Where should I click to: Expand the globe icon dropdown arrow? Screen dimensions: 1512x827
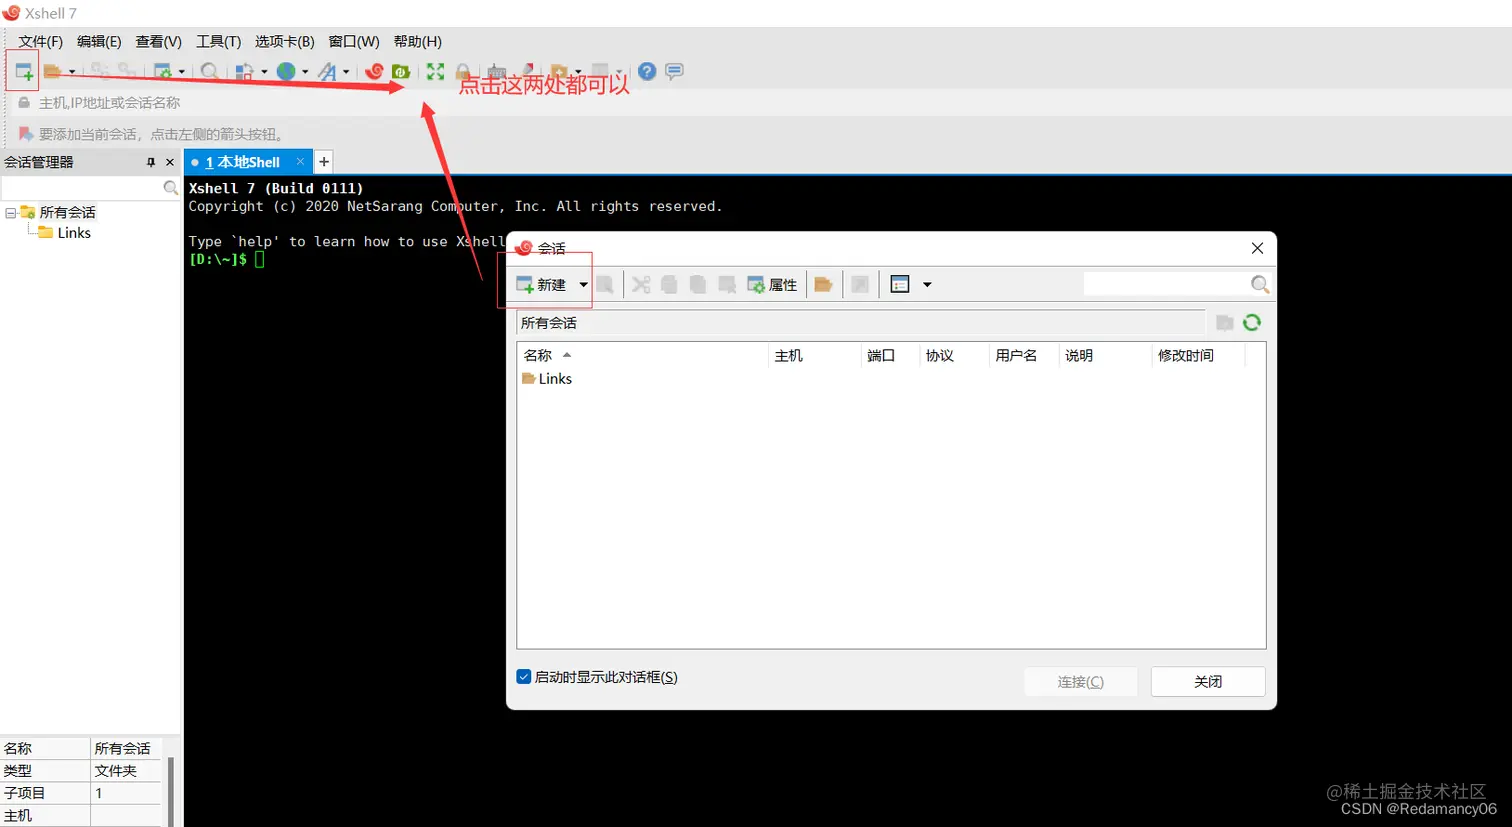pyautogui.click(x=305, y=72)
